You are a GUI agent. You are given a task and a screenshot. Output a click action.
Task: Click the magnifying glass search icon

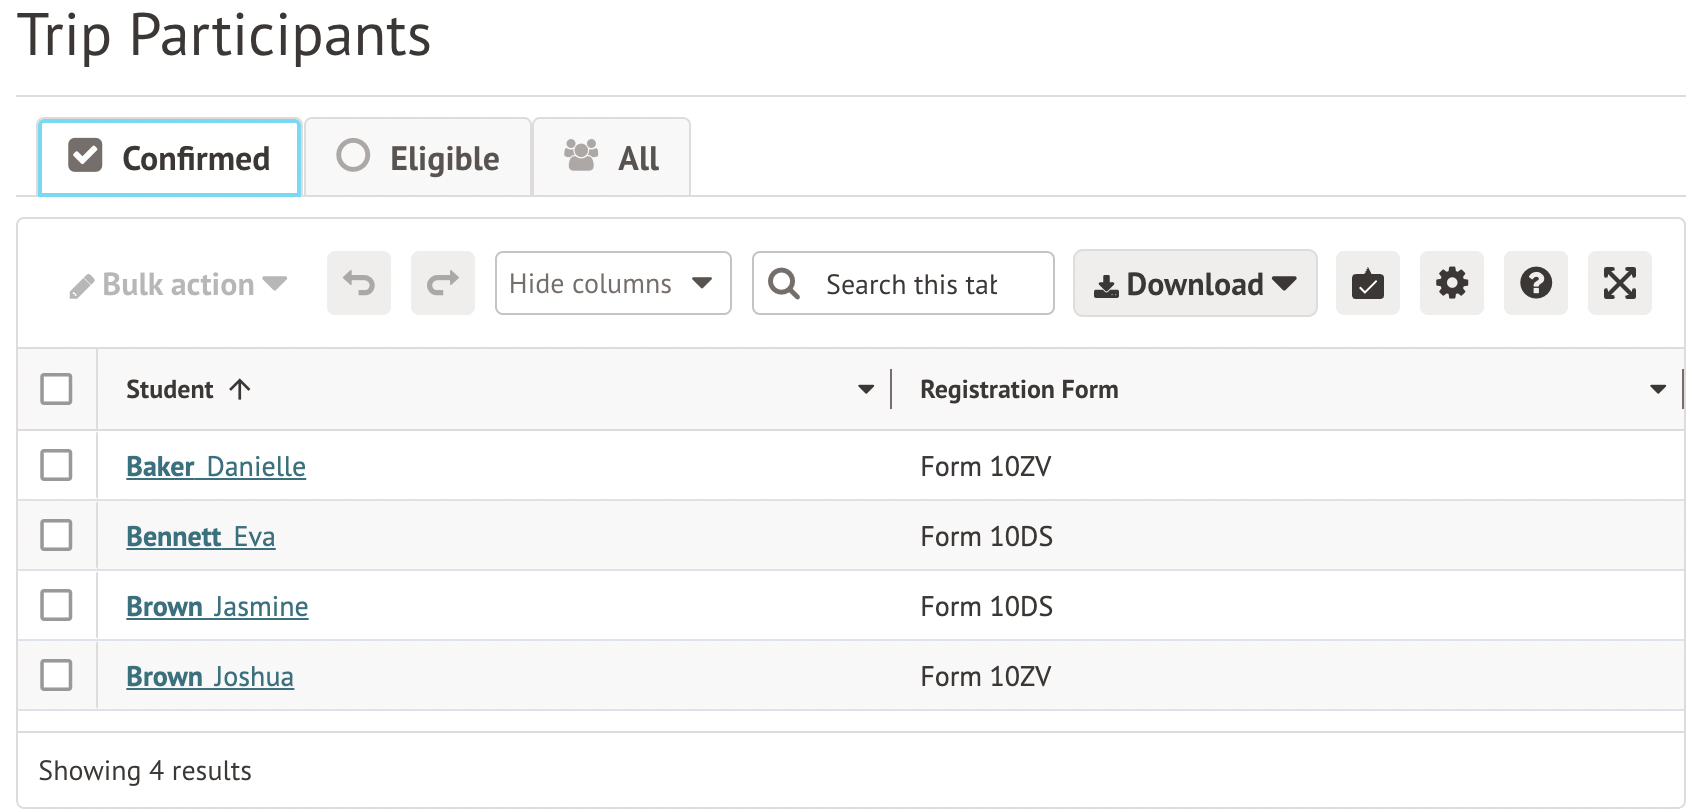784,284
